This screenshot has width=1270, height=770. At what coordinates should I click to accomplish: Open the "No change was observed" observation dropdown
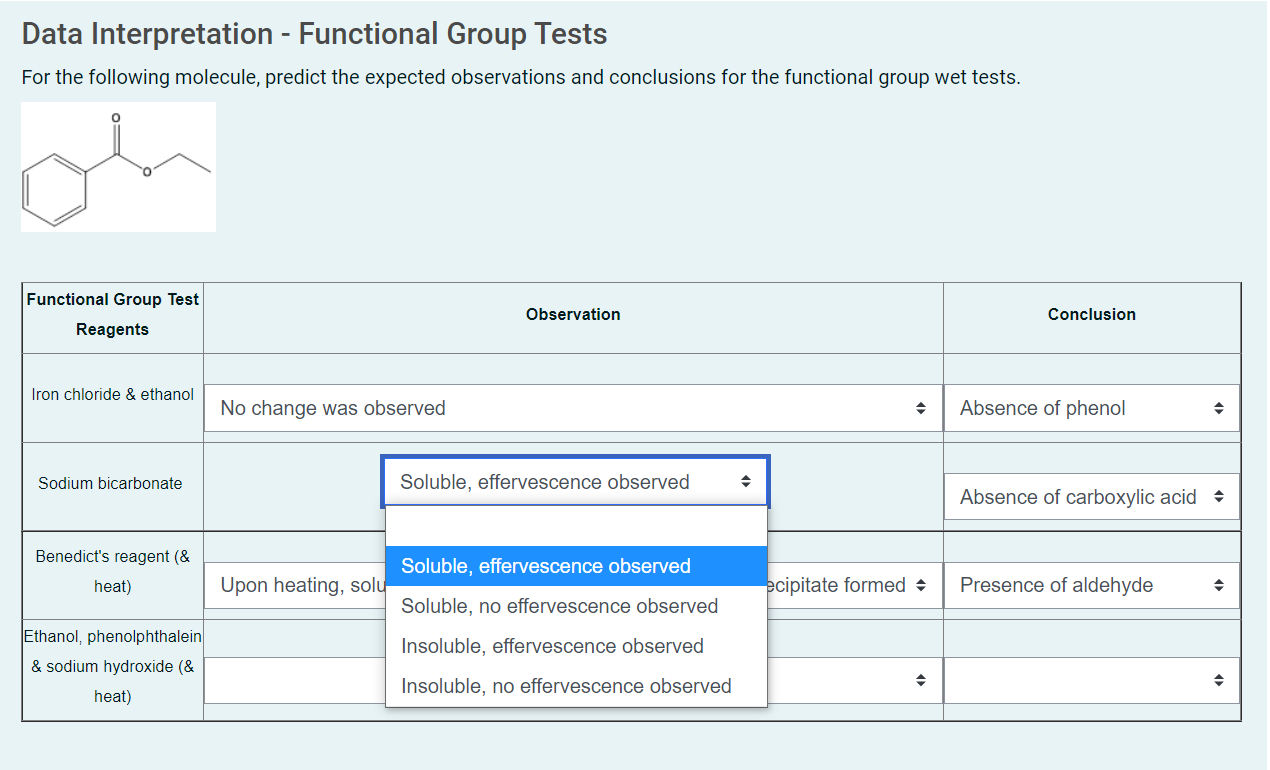click(x=573, y=408)
